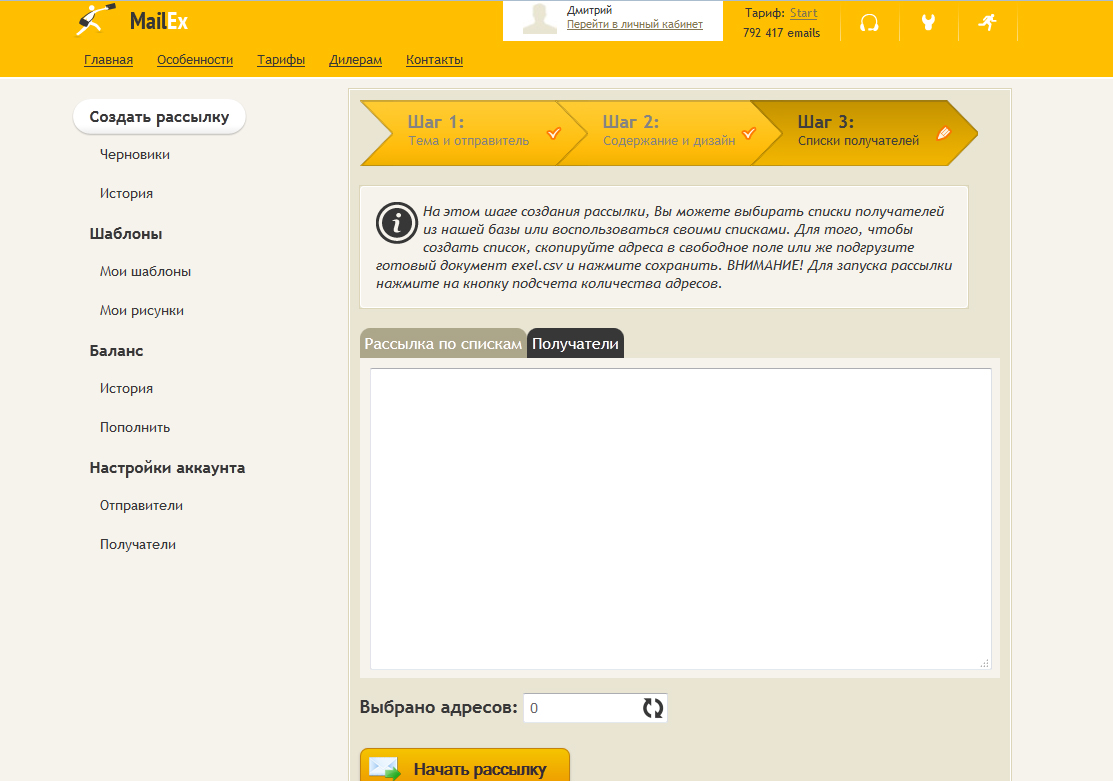The image size is (1113, 781).
Task: Open settings via the wrench icon
Action: (x=928, y=23)
